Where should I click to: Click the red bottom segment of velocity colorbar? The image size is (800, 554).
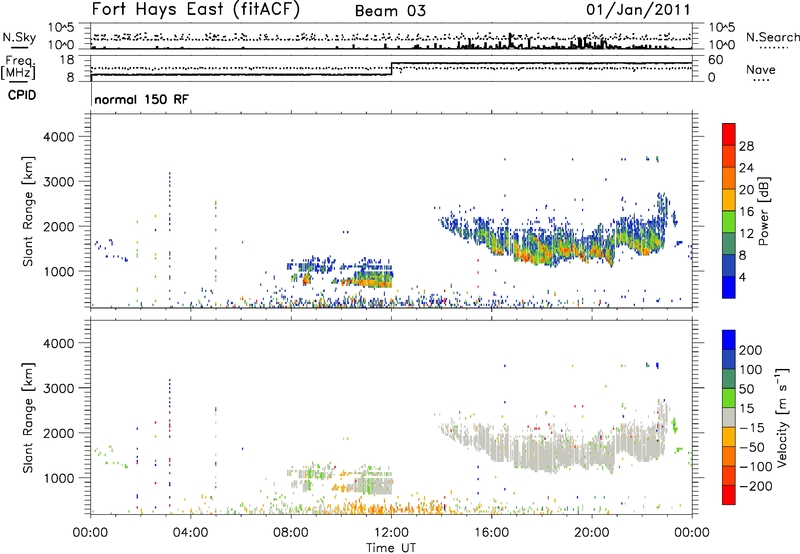(729, 495)
